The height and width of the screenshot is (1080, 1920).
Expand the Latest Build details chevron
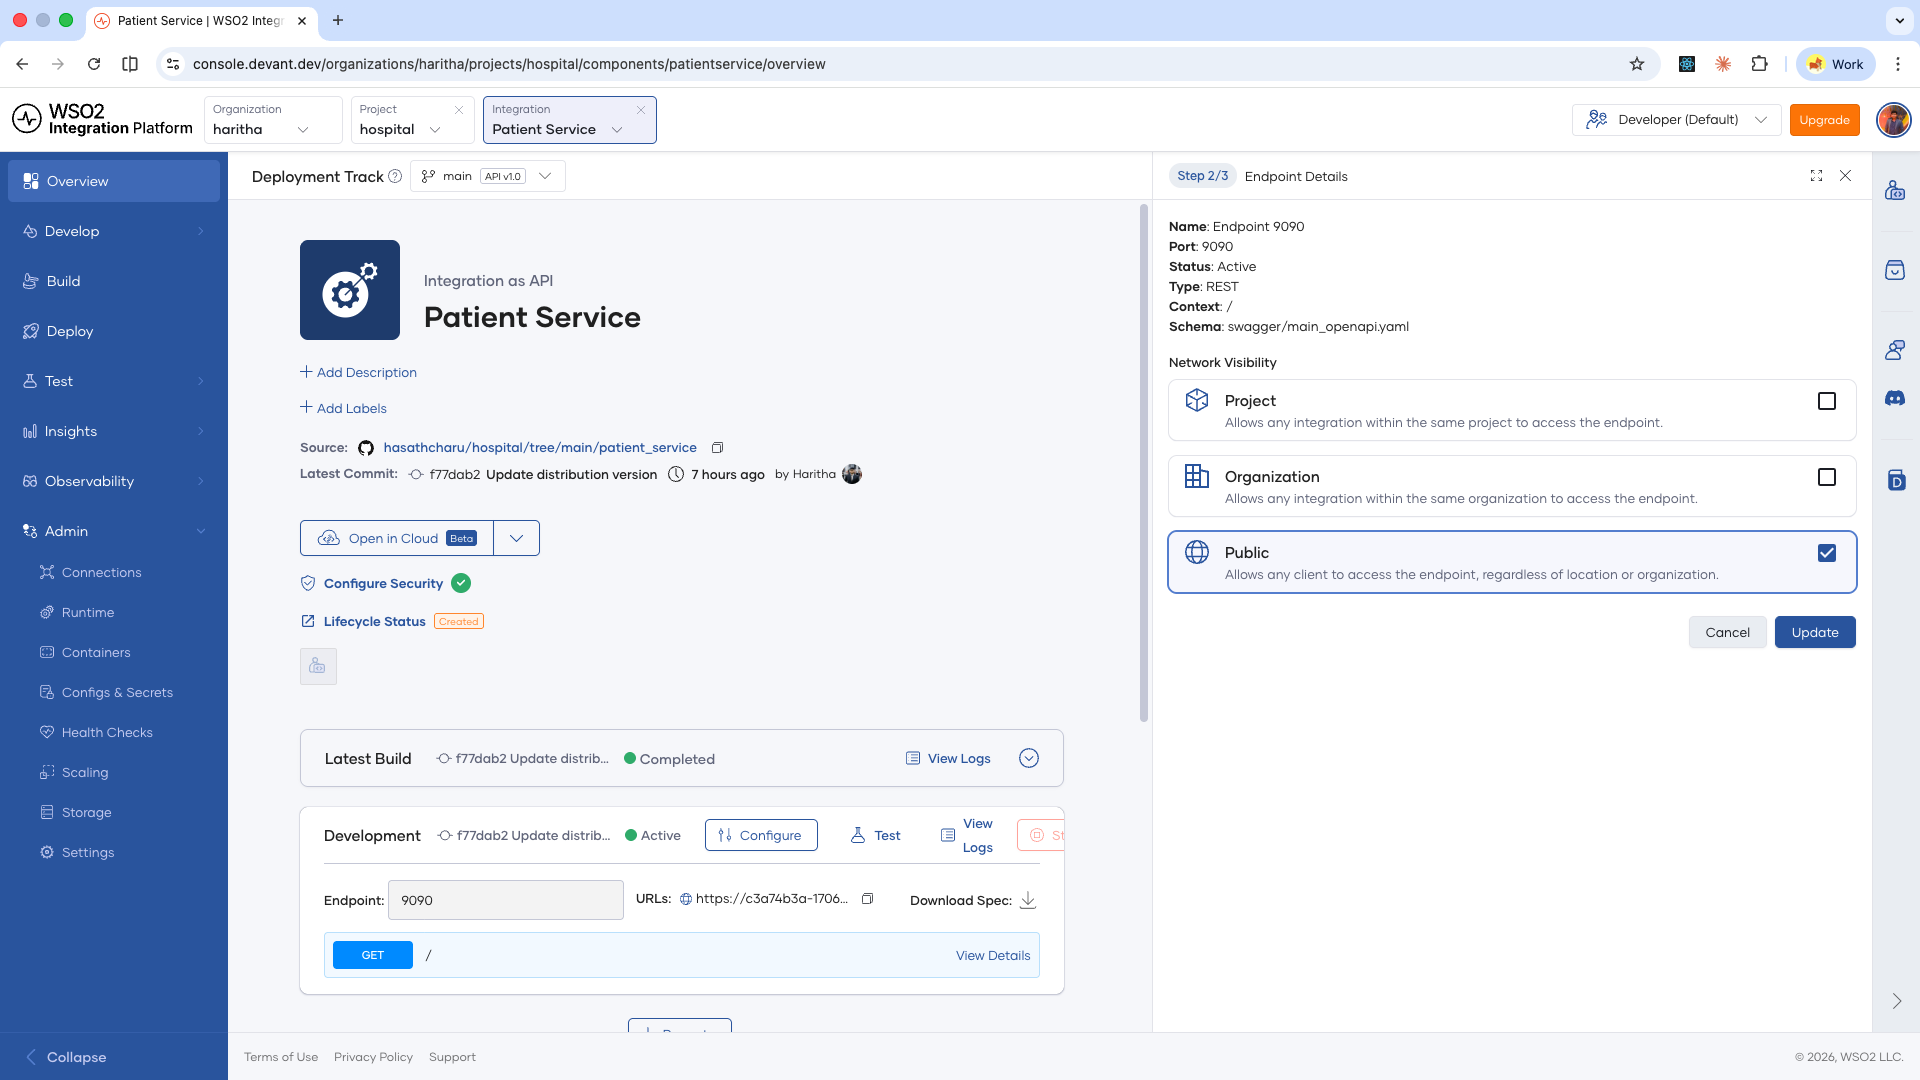pos(1029,758)
